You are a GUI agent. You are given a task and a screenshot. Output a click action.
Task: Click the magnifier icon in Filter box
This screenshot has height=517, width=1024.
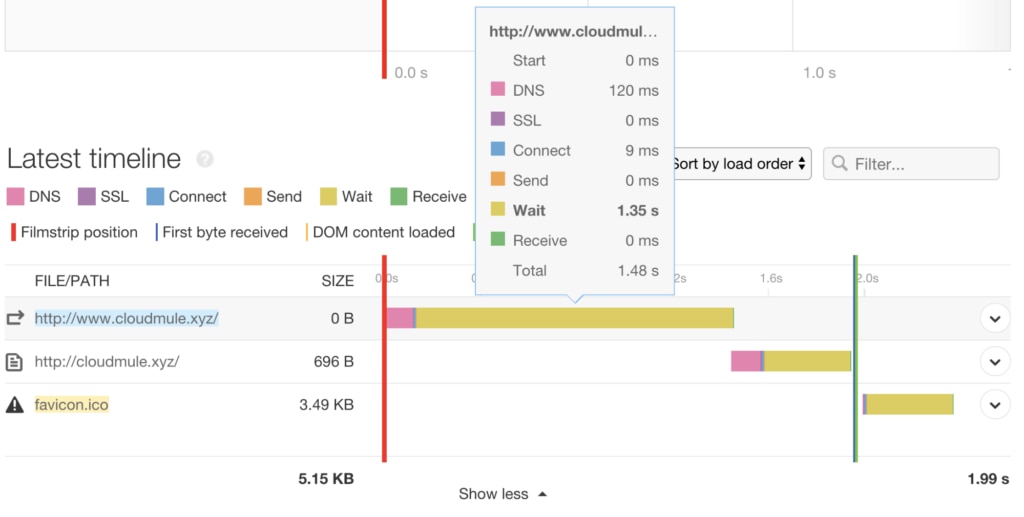[x=840, y=163]
